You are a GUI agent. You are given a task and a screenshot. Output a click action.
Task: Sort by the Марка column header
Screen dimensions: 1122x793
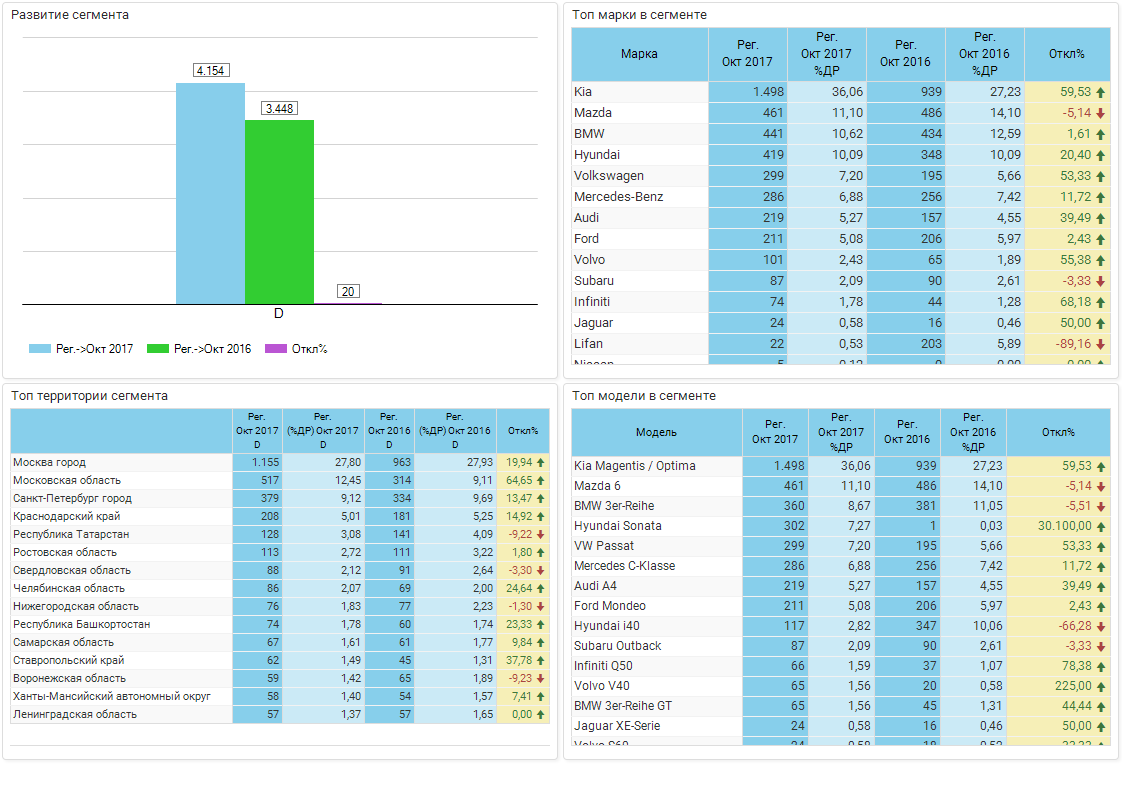[x=639, y=54]
